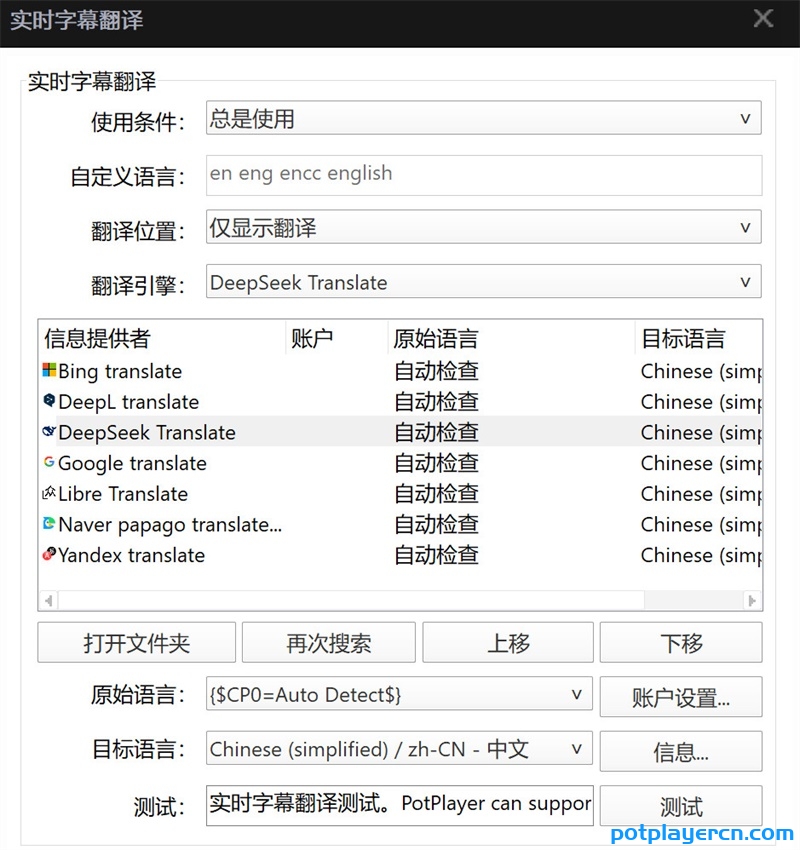Click the 自定义语言 input field
800x850 pixels.
[x=483, y=175]
